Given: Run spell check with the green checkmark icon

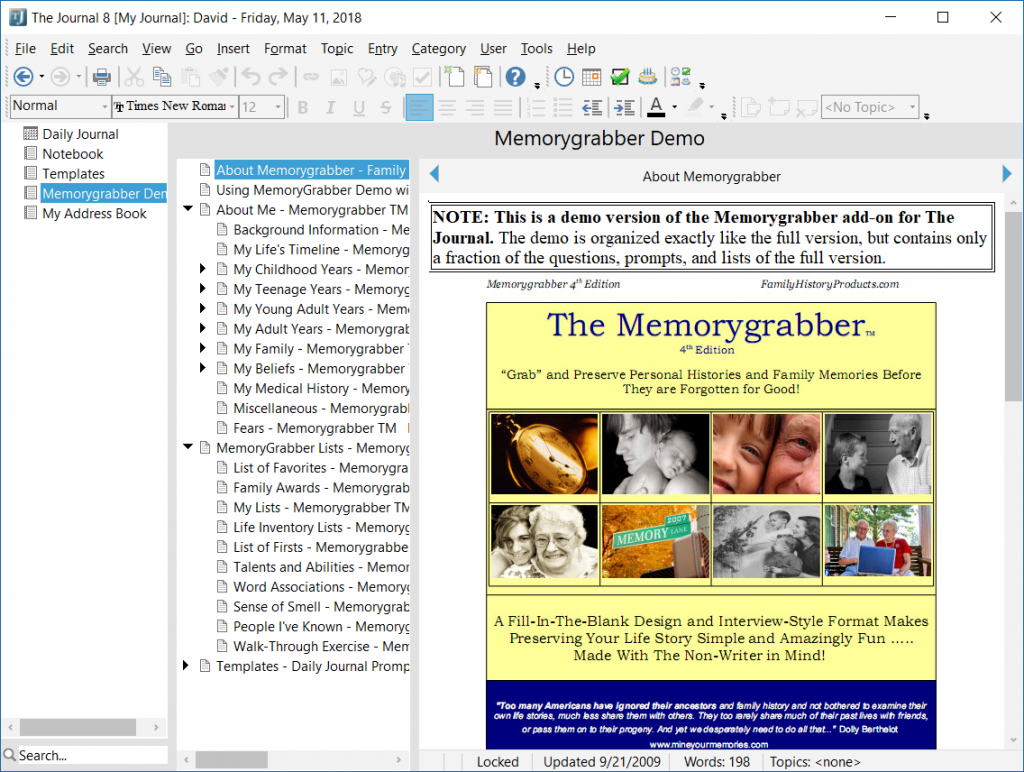Looking at the screenshot, I should point(620,77).
